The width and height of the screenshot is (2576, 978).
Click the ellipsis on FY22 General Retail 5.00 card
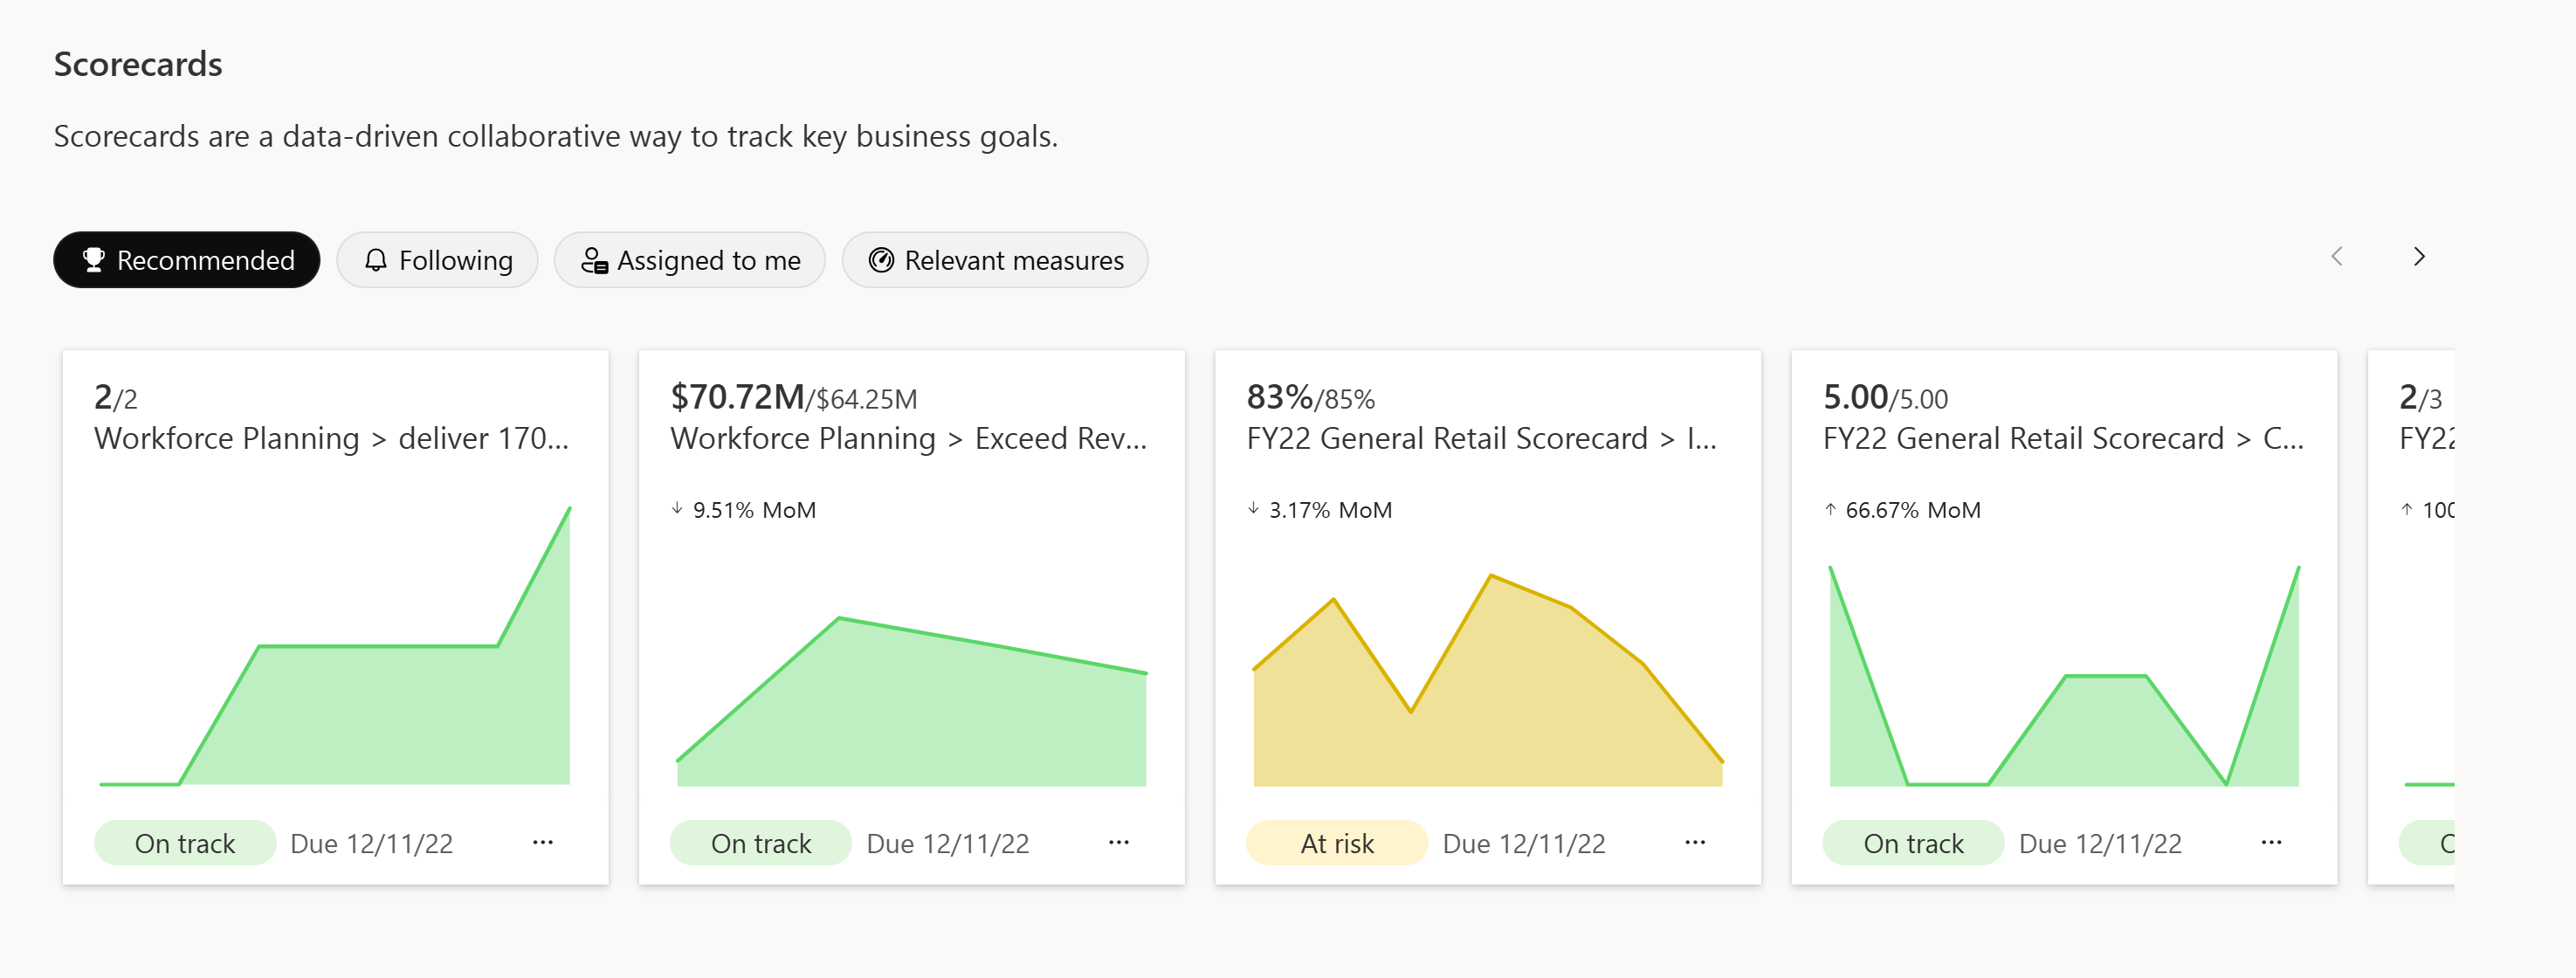click(2272, 842)
